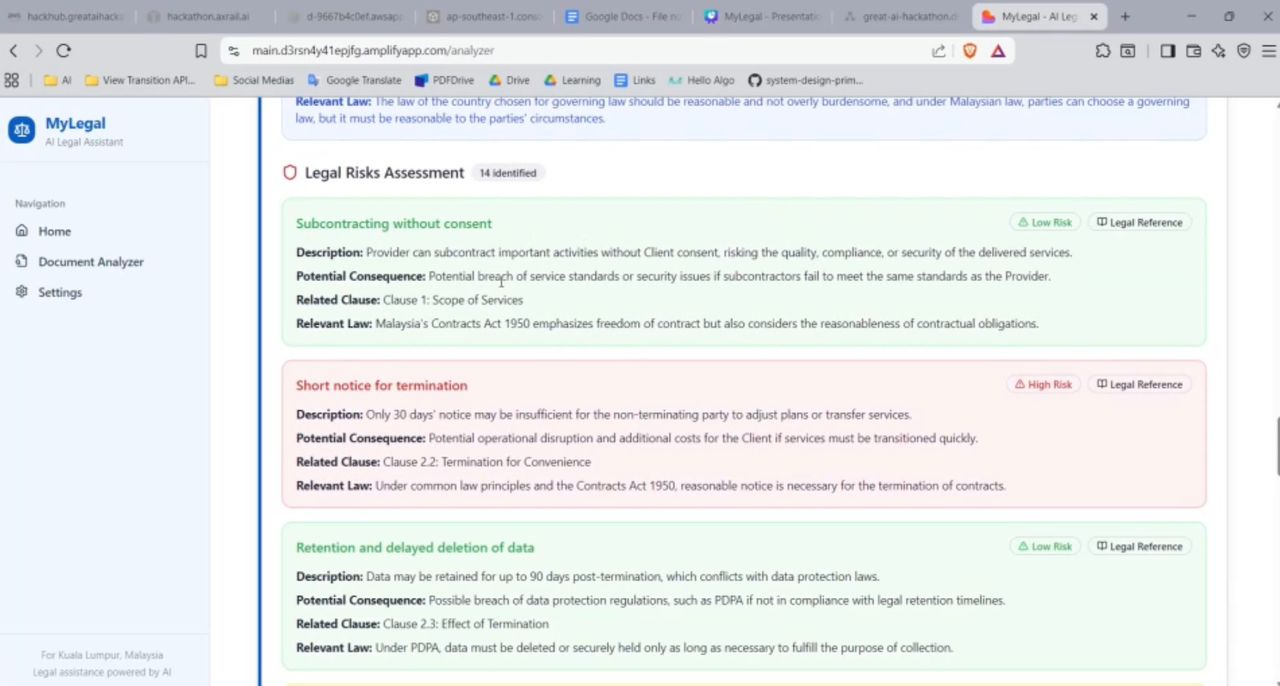The width and height of the screenshot is (1280, 686).
Task: Open Legal Reference for Short notice for termination
Action: click(x=1139, y=384)
